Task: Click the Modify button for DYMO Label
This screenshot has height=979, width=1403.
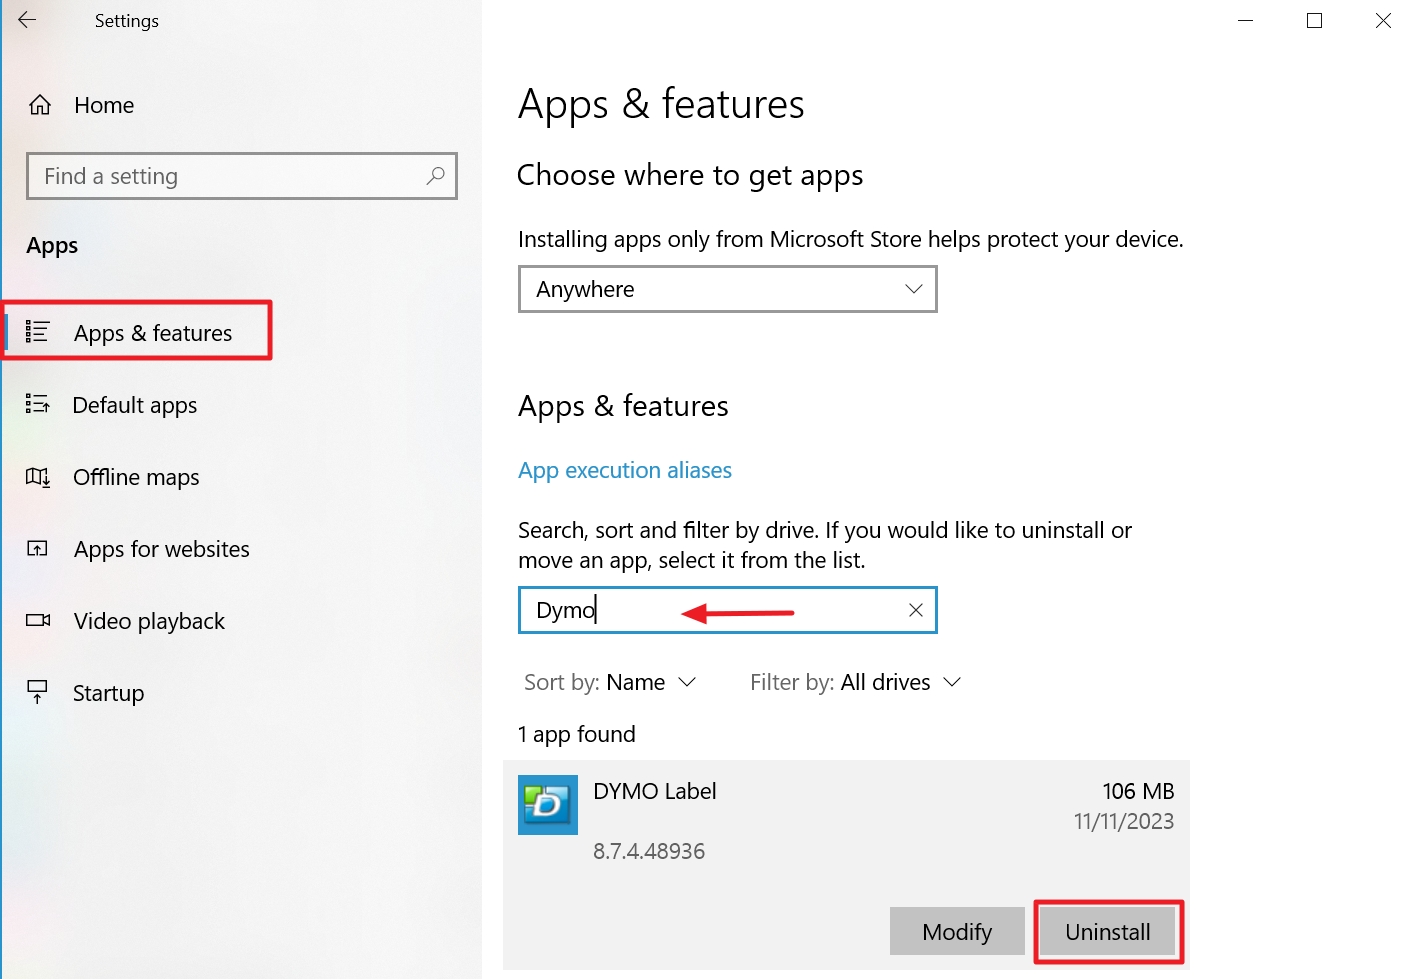Action: pos(957,932)
